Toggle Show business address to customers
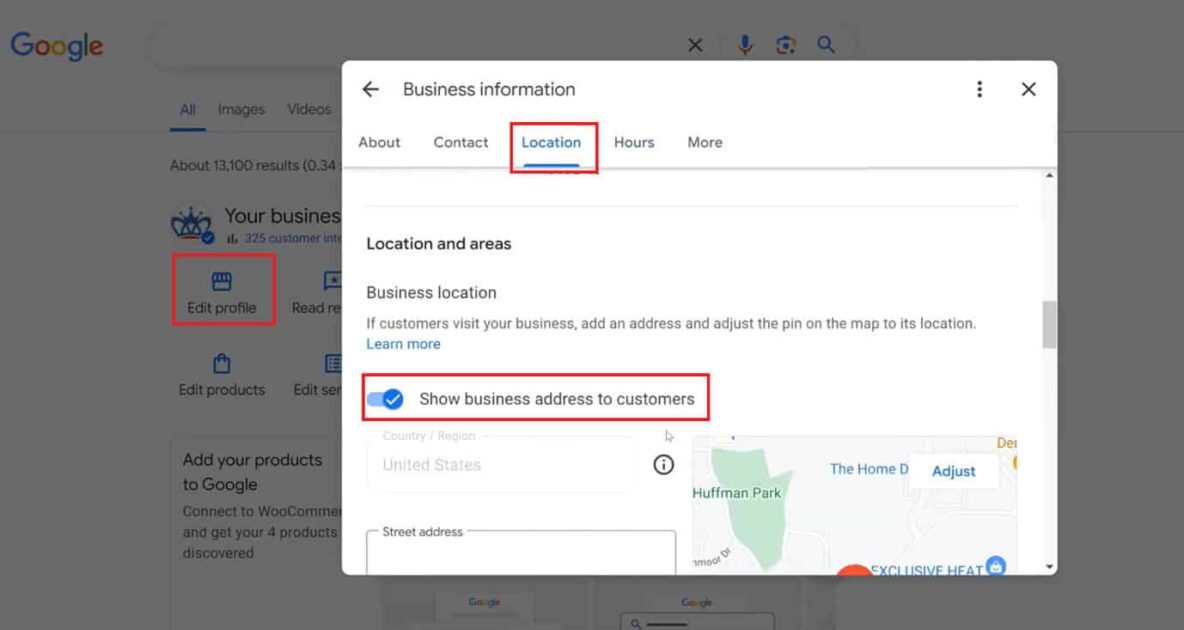This screenshot has height=630, width=1184. click(x=386, y=399)
